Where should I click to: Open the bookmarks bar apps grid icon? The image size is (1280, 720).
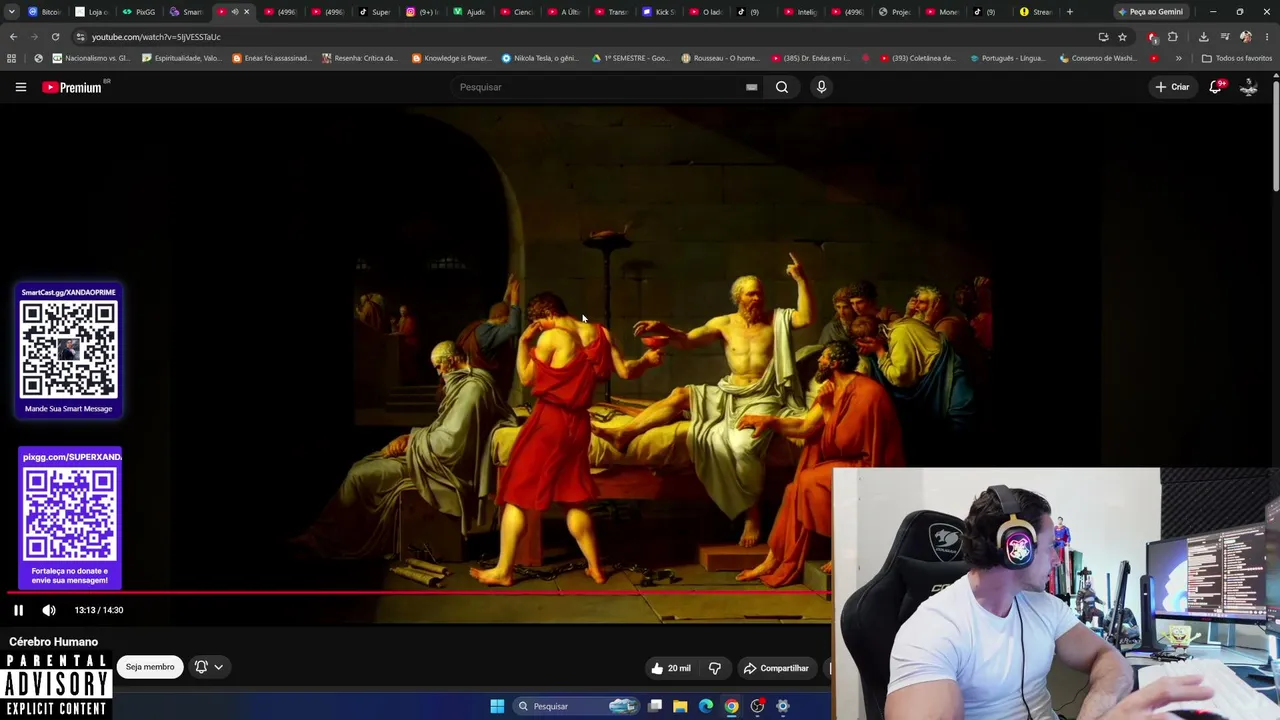click(x=12, y=58)
